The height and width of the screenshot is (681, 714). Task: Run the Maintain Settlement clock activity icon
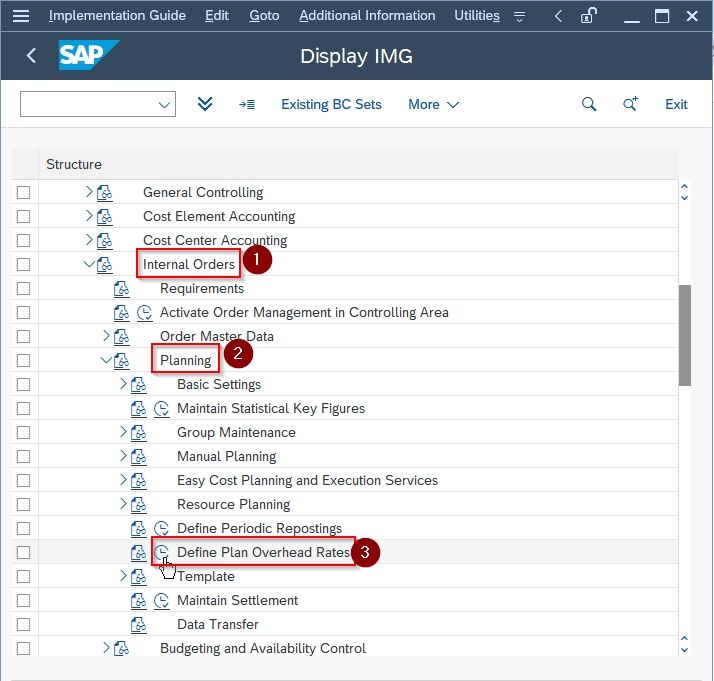click(x=161, y=601)
